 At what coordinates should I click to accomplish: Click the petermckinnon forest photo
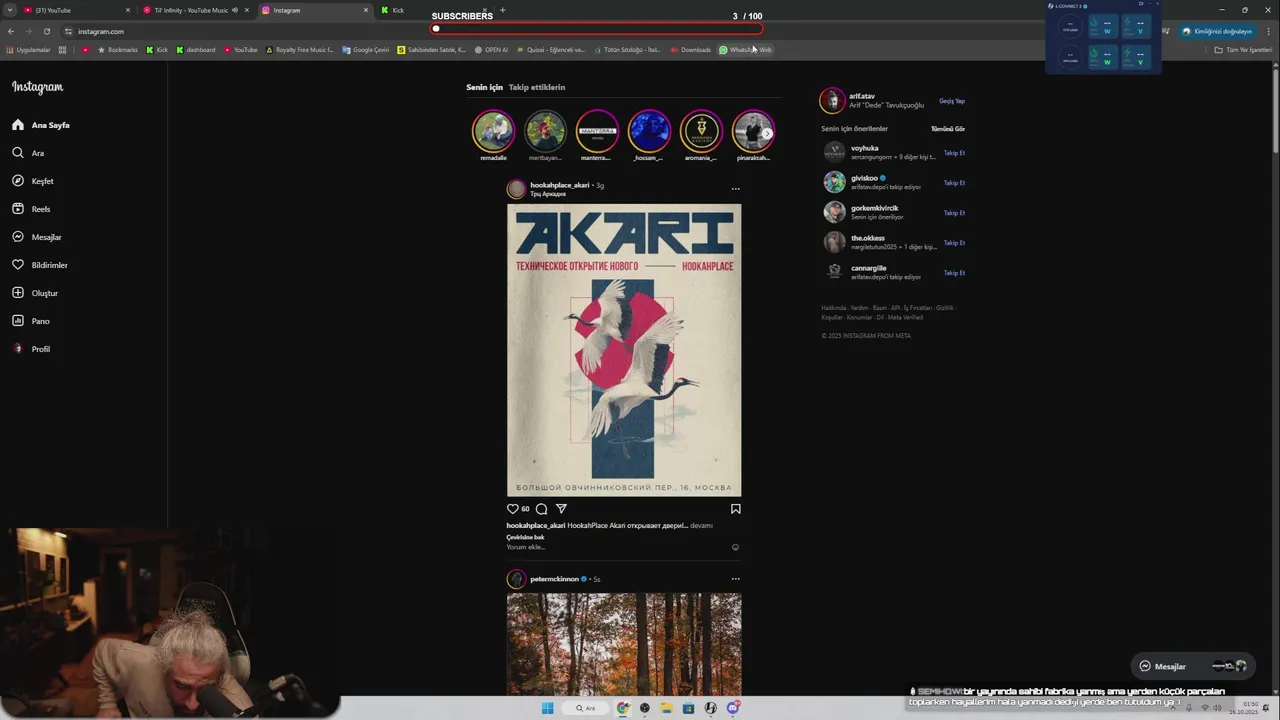[624, 644]
